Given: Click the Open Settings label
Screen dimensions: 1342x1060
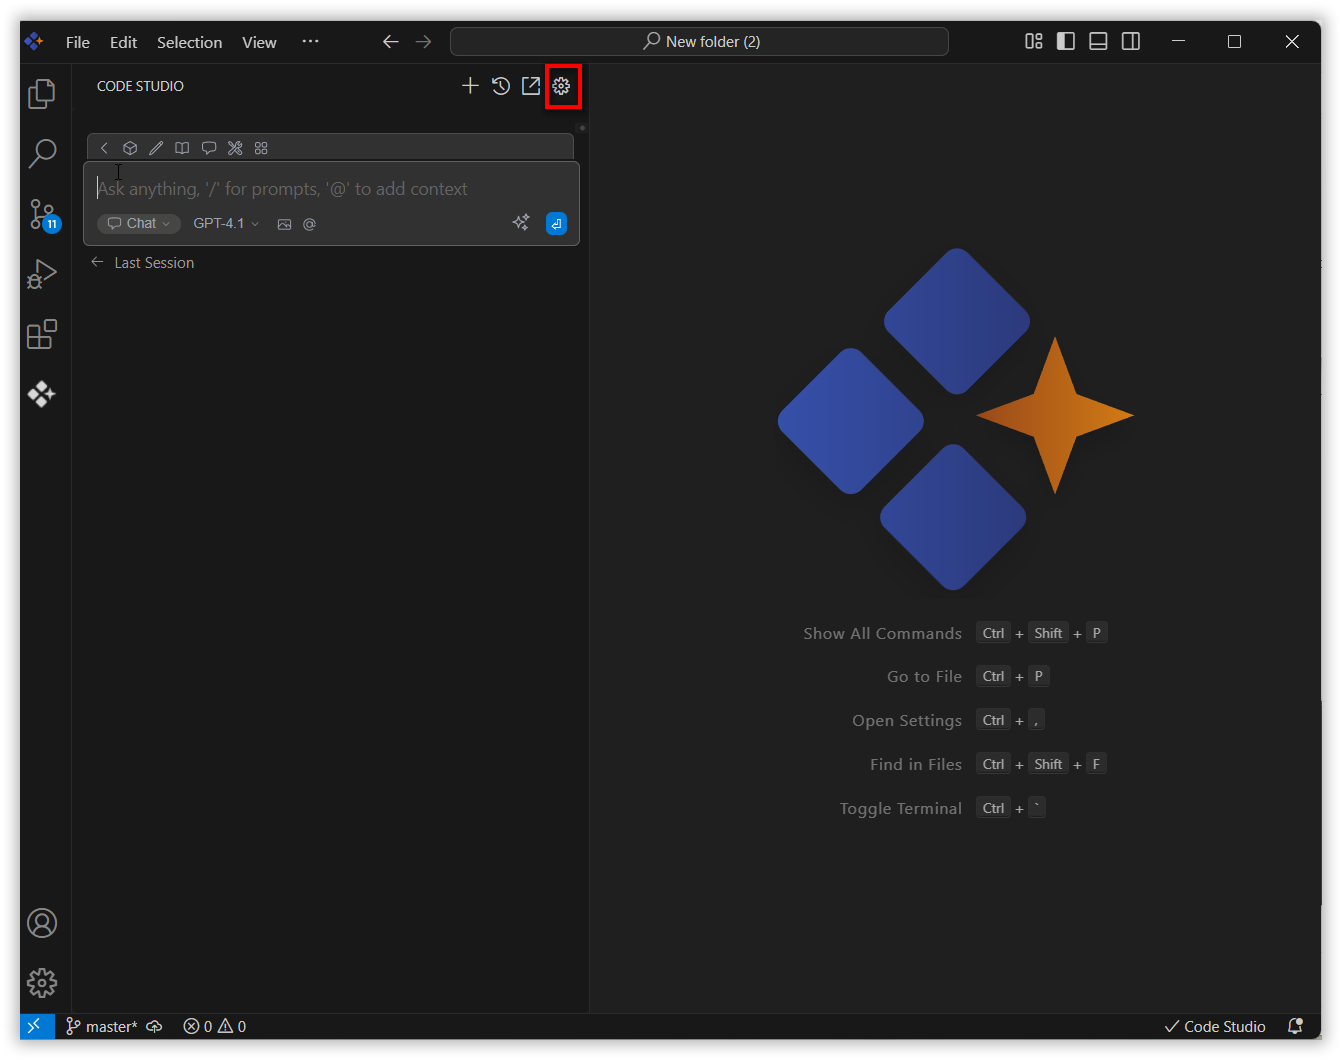Looking at the screenshot, I should (907, 721).
